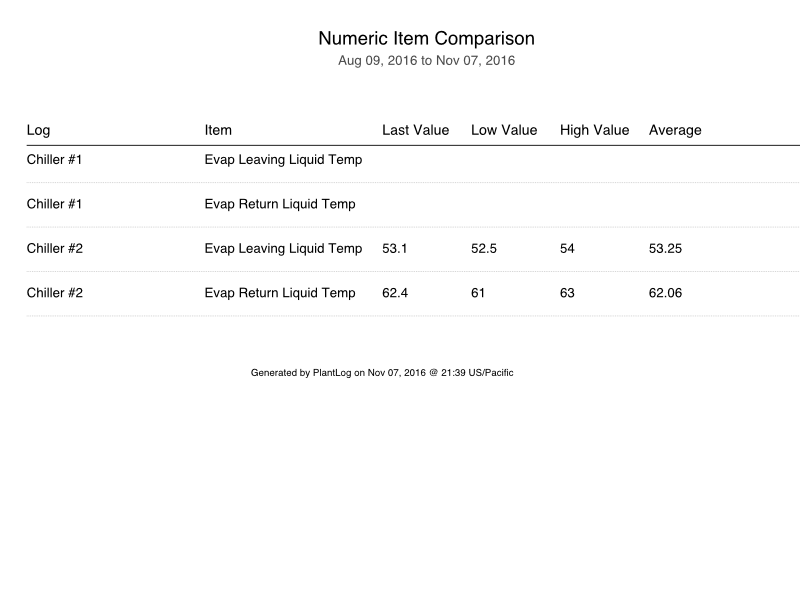This screenshot has width=800, height=600.
Task: Click high value '54'
Action: pyautogui.click(x=567, y=248)
